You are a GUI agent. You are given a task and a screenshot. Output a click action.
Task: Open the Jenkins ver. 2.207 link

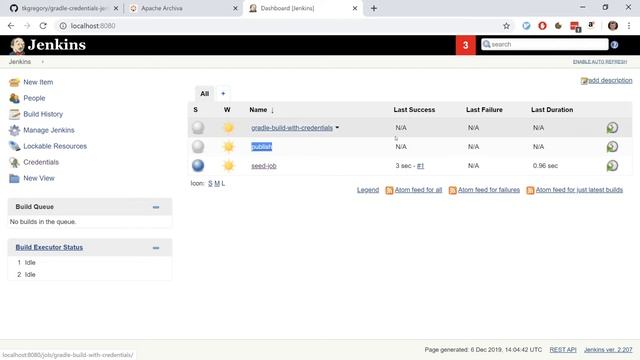(608, 350)
